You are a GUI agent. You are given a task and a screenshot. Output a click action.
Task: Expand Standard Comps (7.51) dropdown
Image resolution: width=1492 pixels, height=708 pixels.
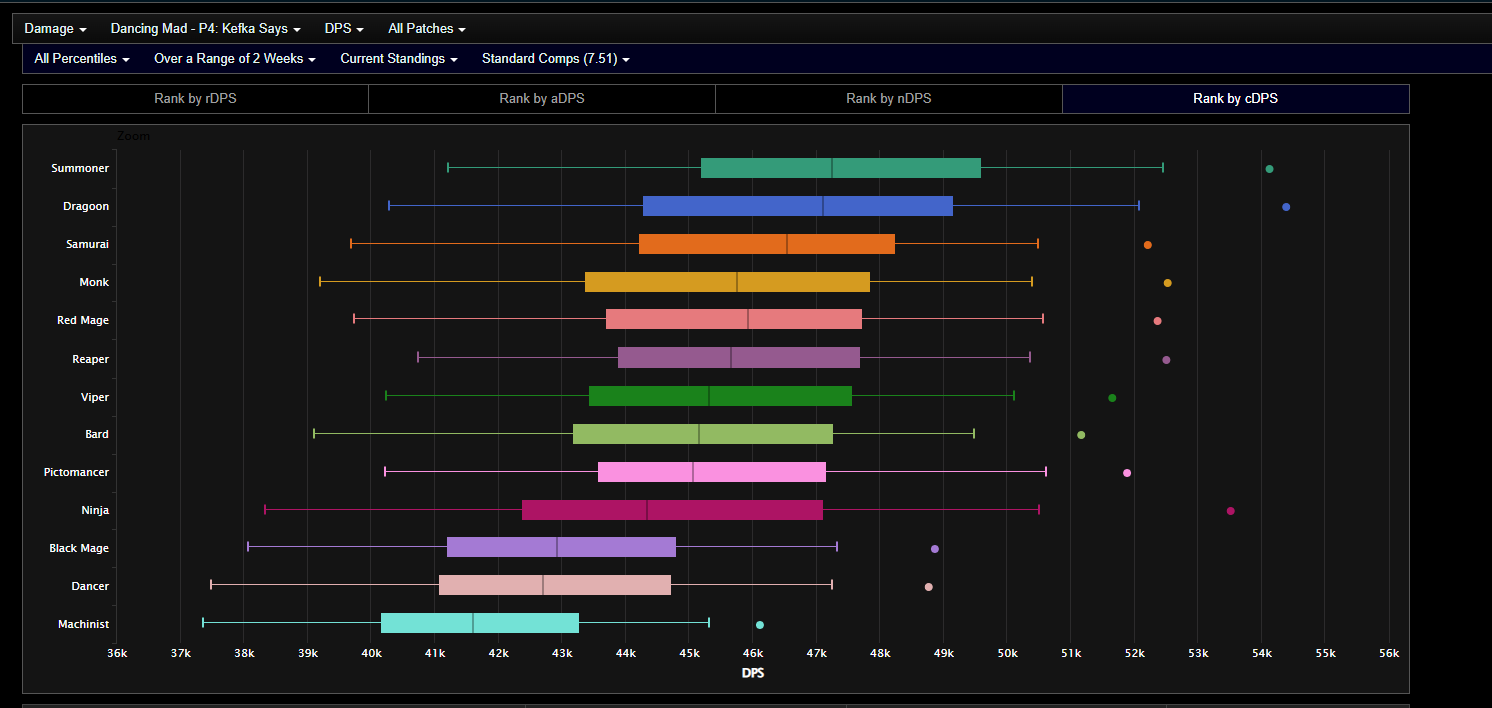[x=555, y=59]
